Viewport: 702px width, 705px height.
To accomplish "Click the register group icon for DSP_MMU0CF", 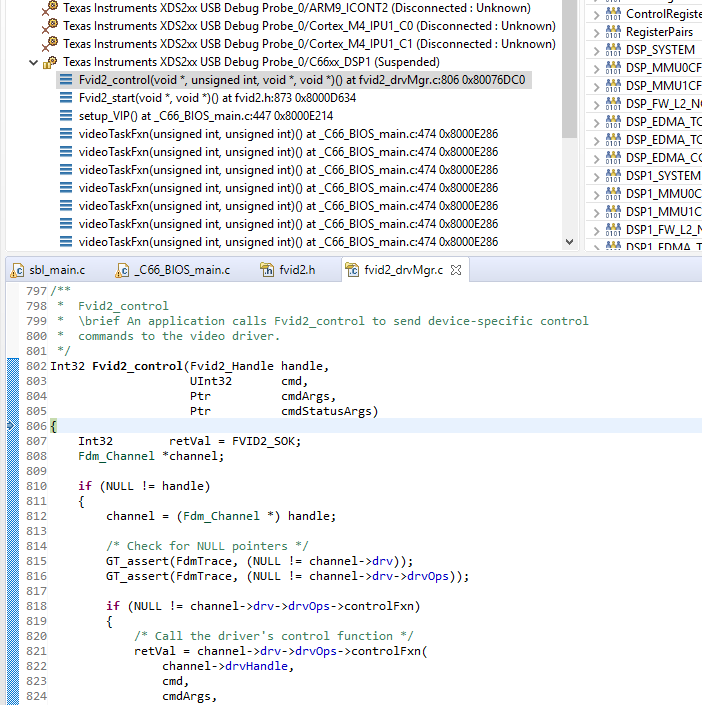I will pyautogui.click(x=613, y=68).
